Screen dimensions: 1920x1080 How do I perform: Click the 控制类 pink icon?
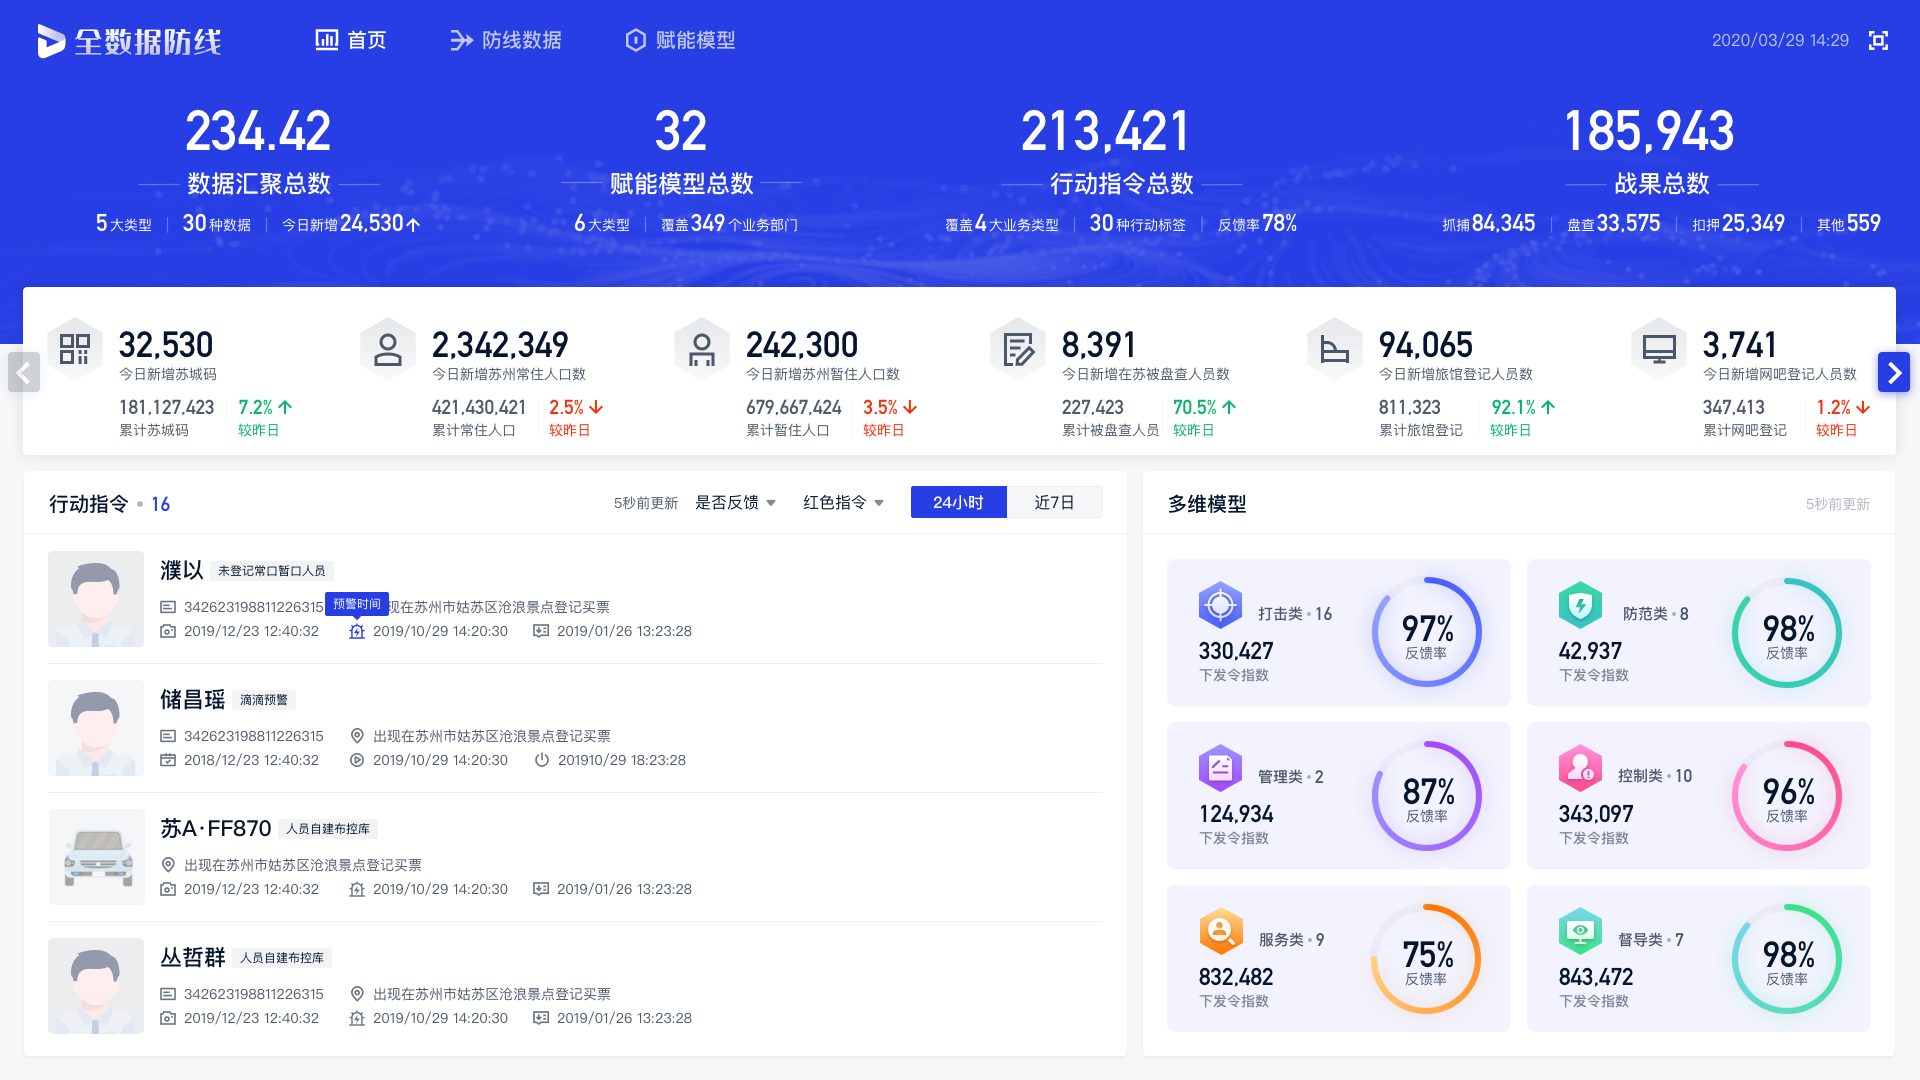[1580, 768]
